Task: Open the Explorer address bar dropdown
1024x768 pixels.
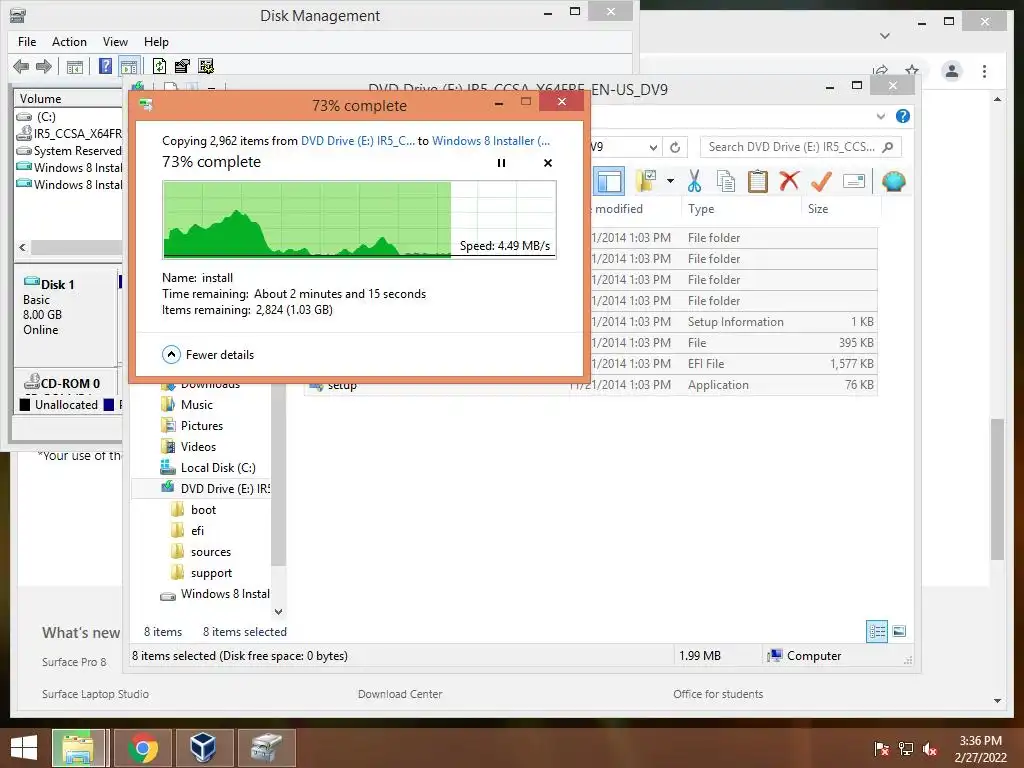Action: pos(652,148)
